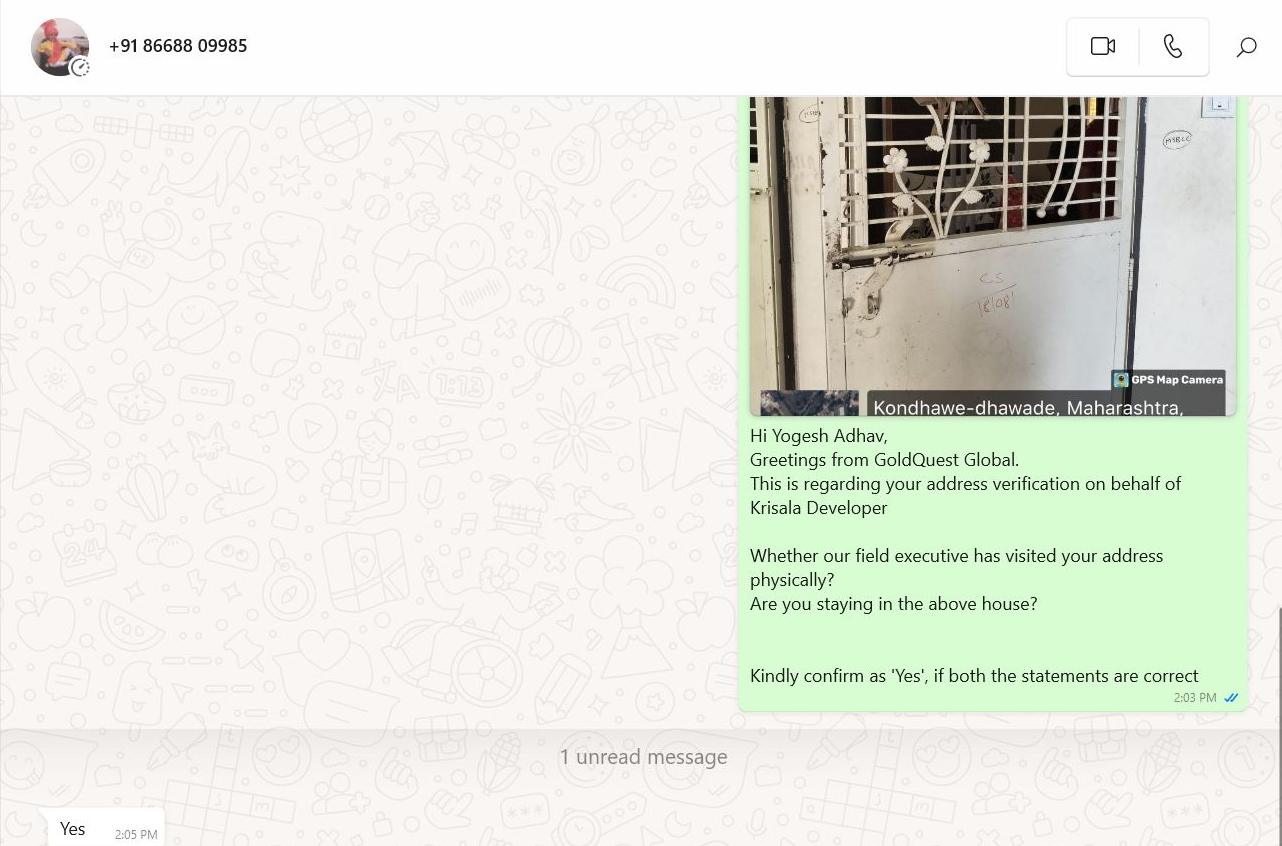Click the blue double-tick read receipt

click(x=1231, y=698)
